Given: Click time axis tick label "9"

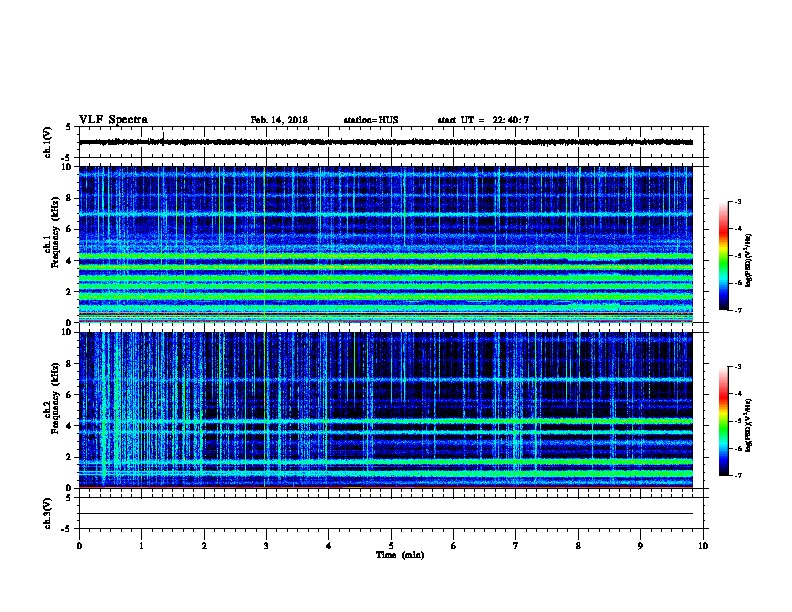Looking at the screenshot, I should pos(640,546).
